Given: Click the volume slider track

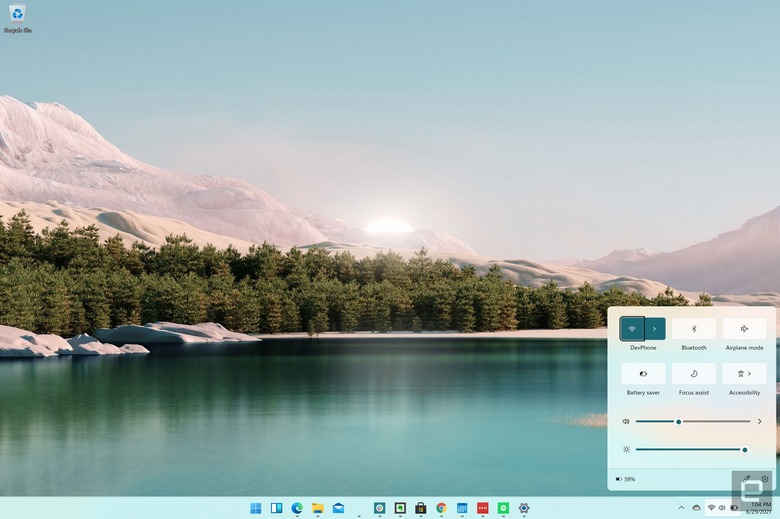Looking at the screenshot, I should 692,421.
